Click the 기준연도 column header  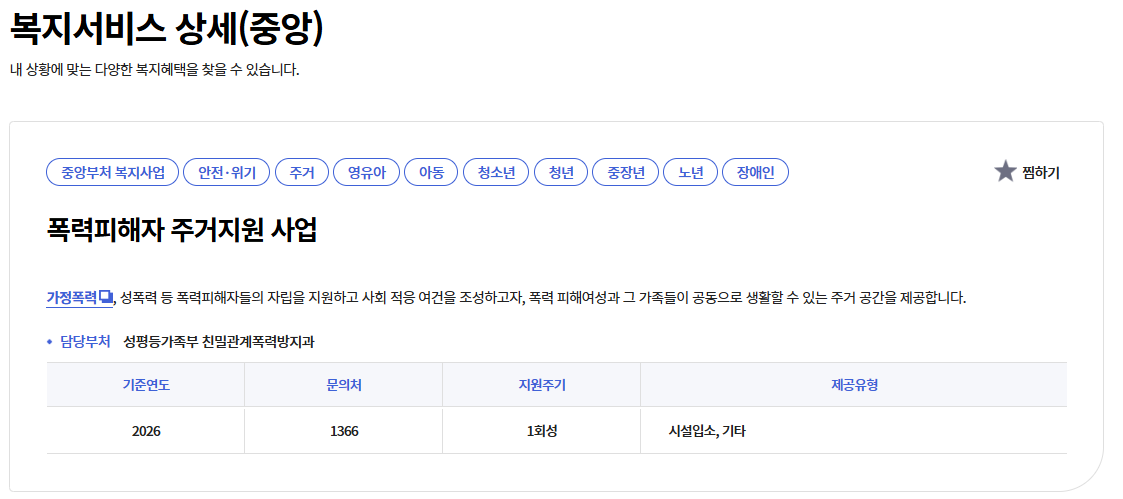(146, 385)
